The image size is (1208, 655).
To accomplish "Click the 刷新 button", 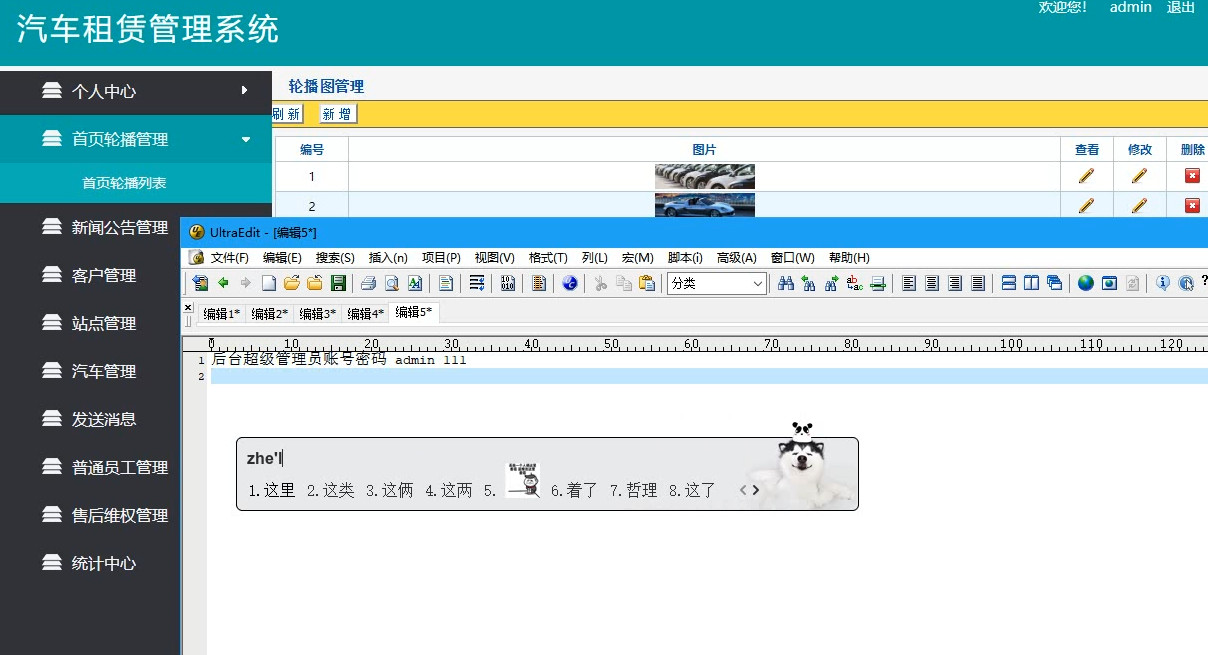I will coord(287,114).
